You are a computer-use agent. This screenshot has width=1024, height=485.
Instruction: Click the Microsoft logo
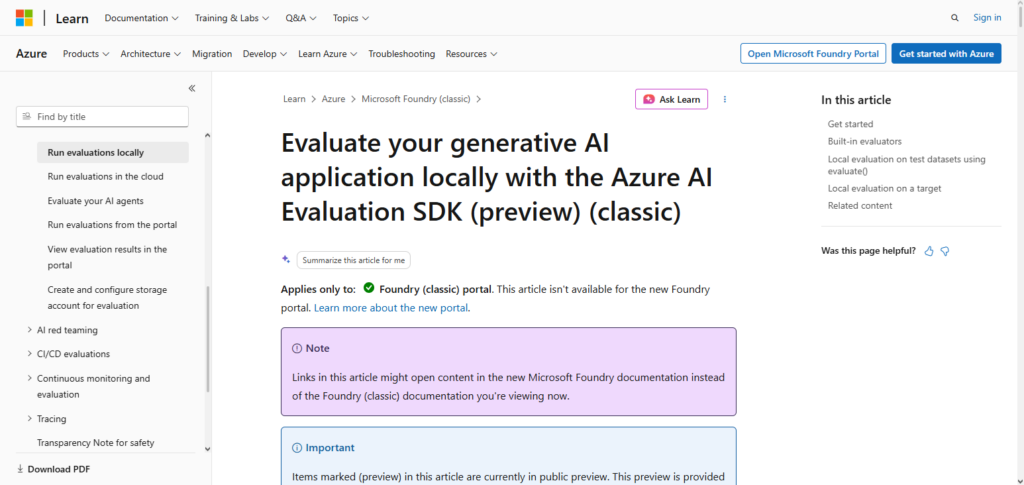click(24, 18)
